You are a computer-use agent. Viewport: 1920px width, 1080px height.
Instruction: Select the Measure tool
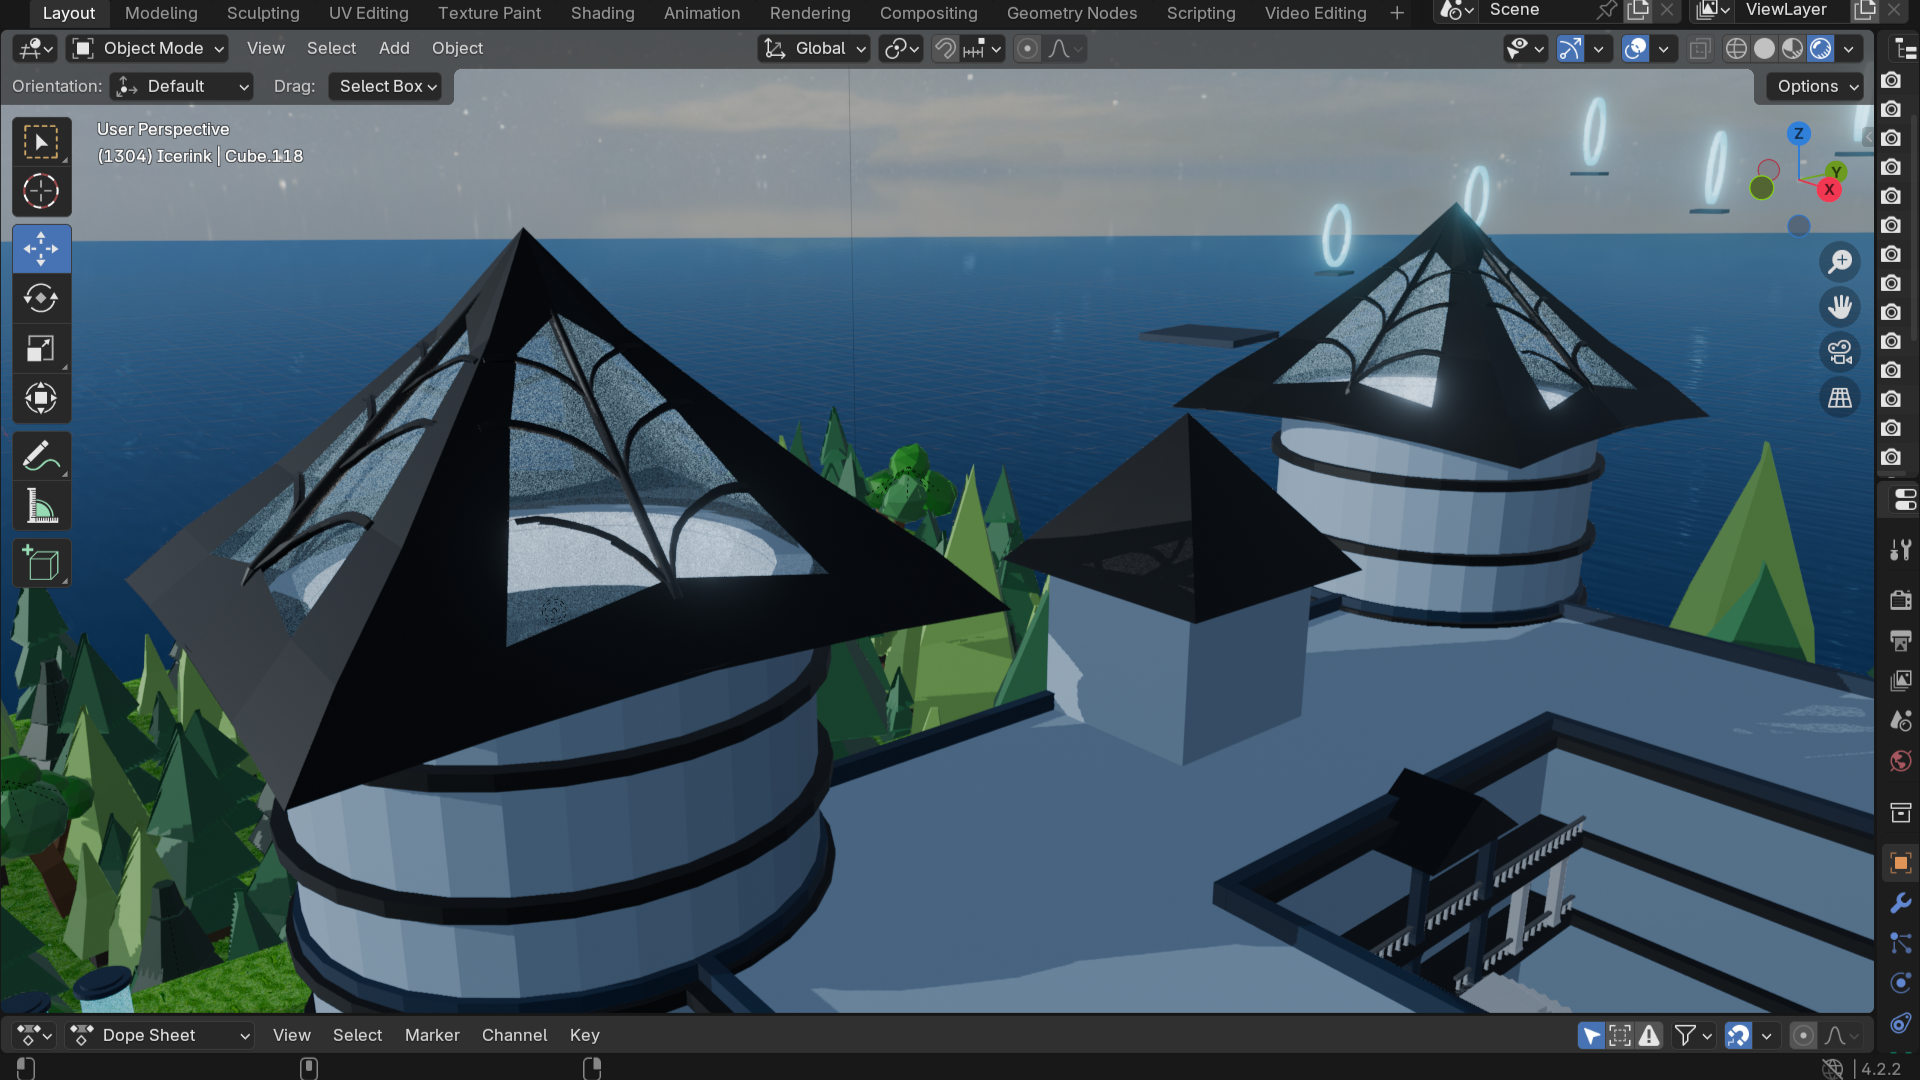[41, 507]
